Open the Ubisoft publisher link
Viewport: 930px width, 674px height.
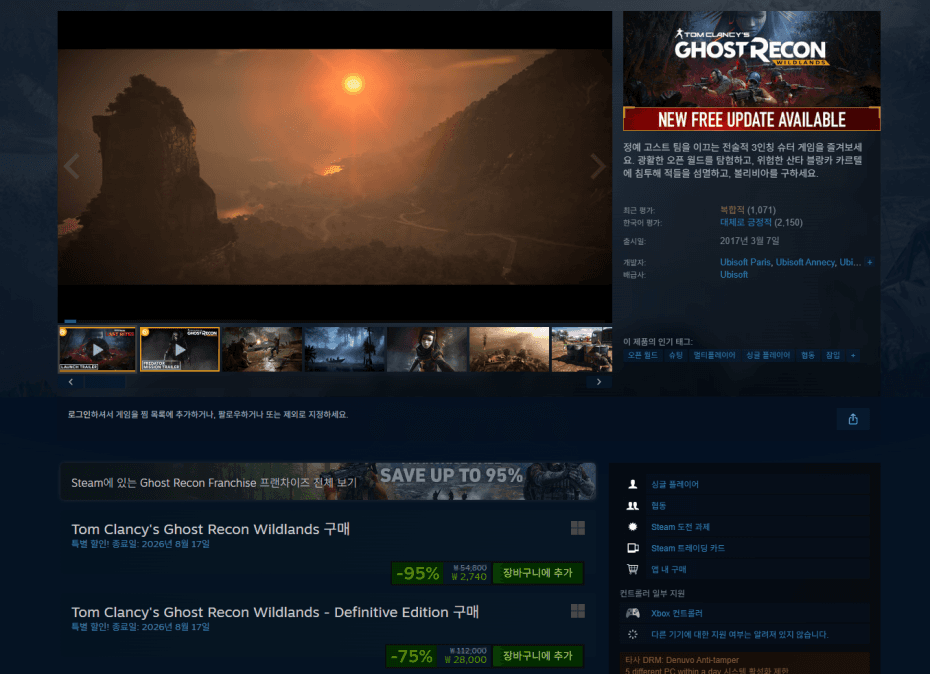734,275
